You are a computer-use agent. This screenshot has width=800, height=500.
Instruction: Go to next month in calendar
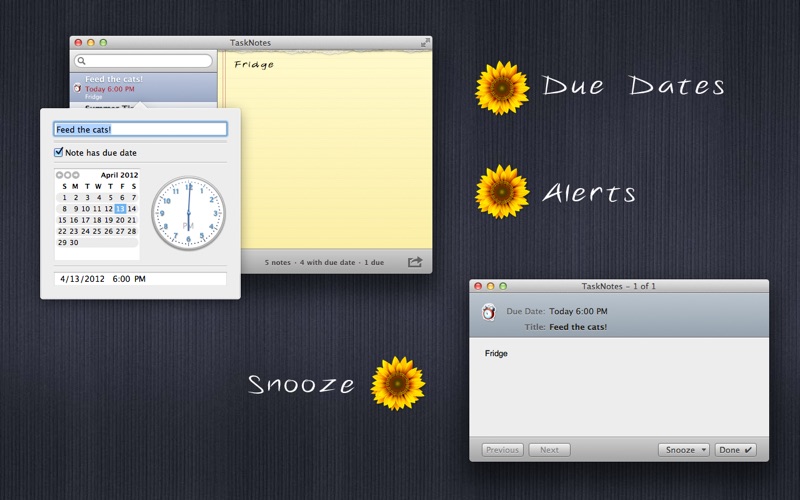76,175
